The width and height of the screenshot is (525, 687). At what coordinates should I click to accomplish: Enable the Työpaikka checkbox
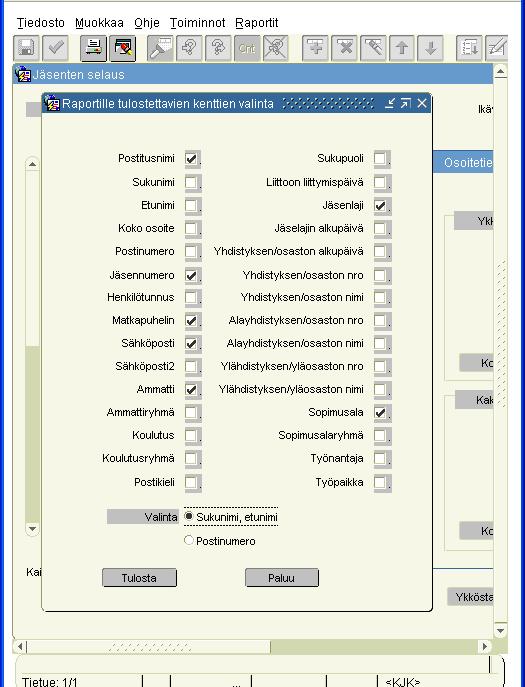381,482
